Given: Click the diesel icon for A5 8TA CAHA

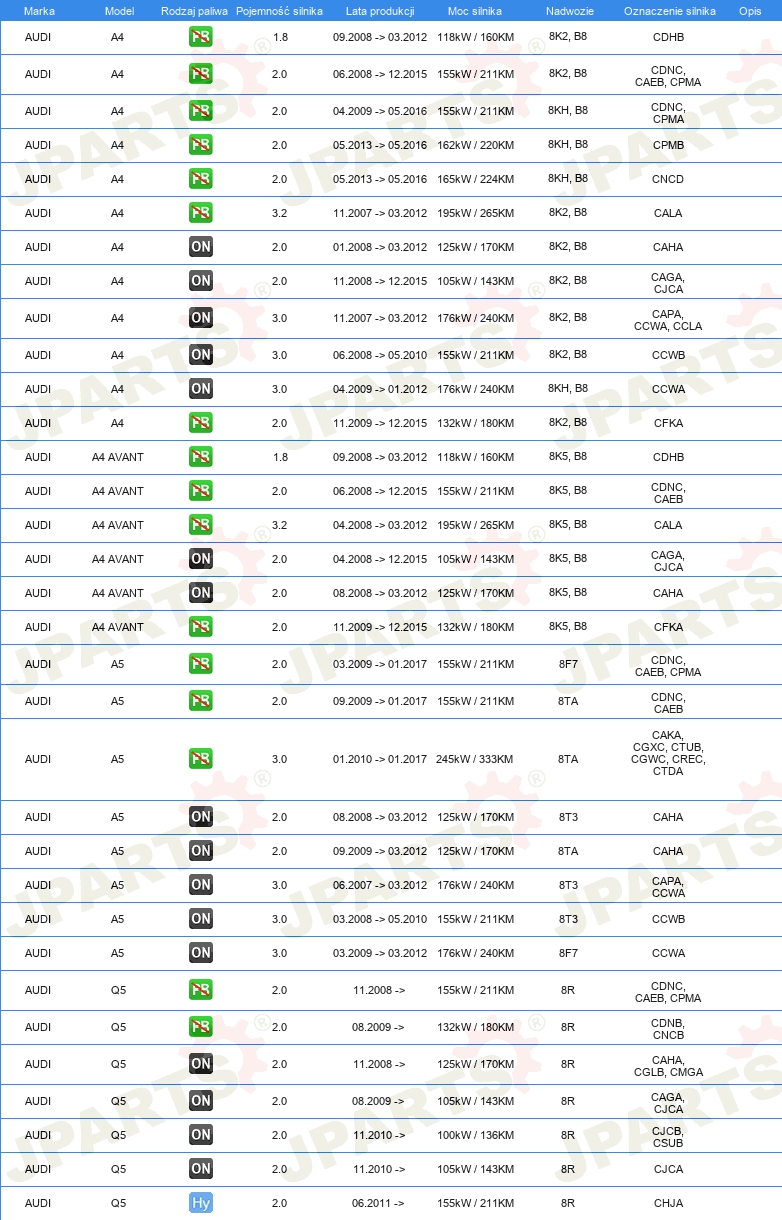Looking at the screenshot, I should [x=201, y=851].
